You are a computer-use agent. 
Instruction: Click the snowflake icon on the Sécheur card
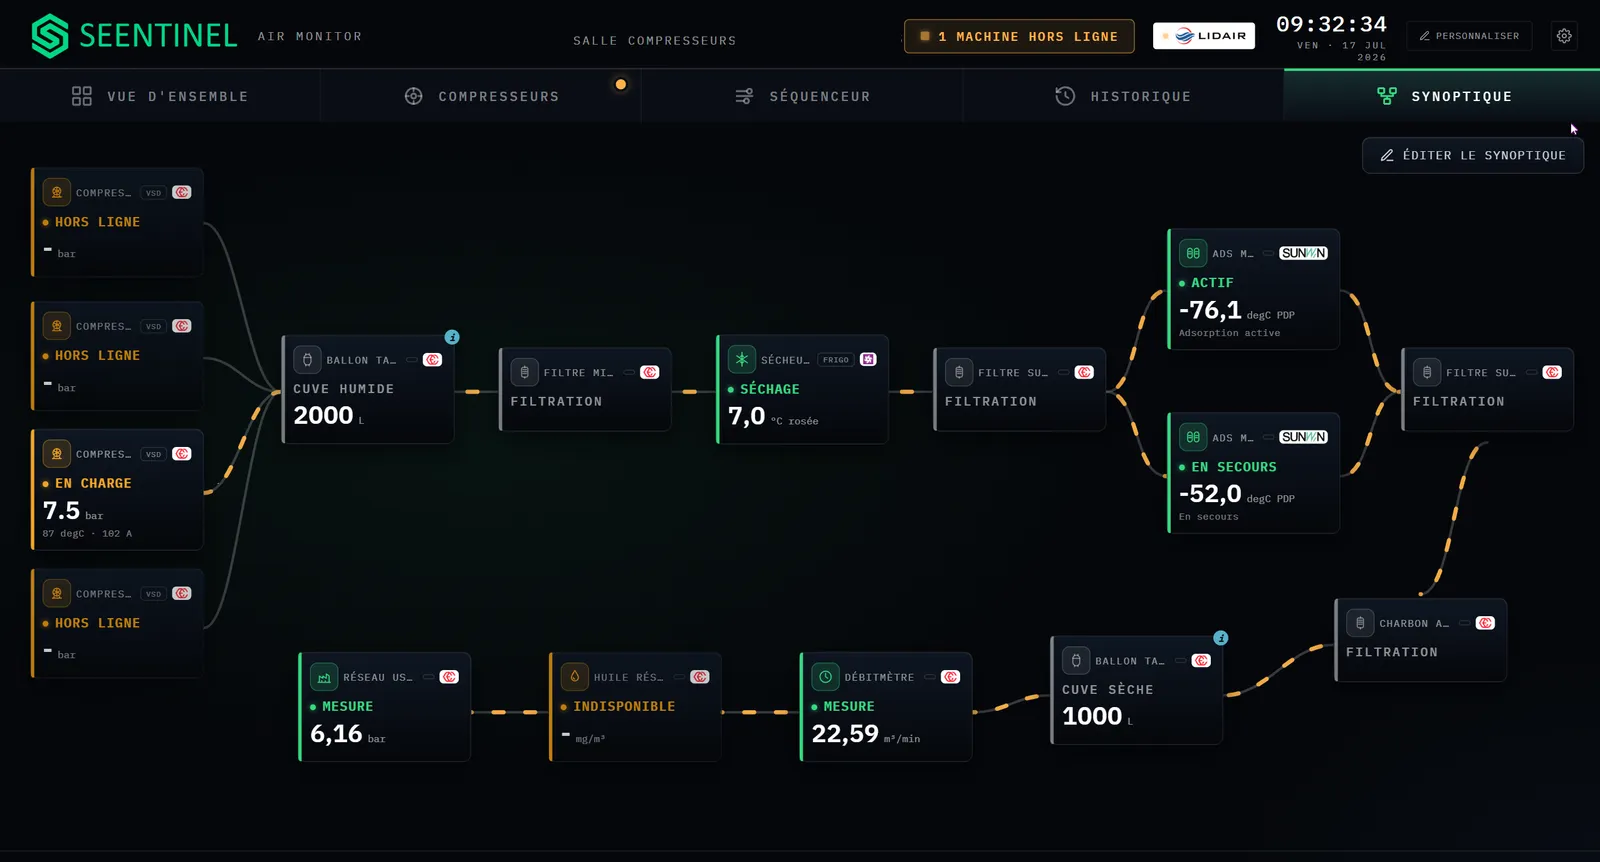[x=742, y=359]
